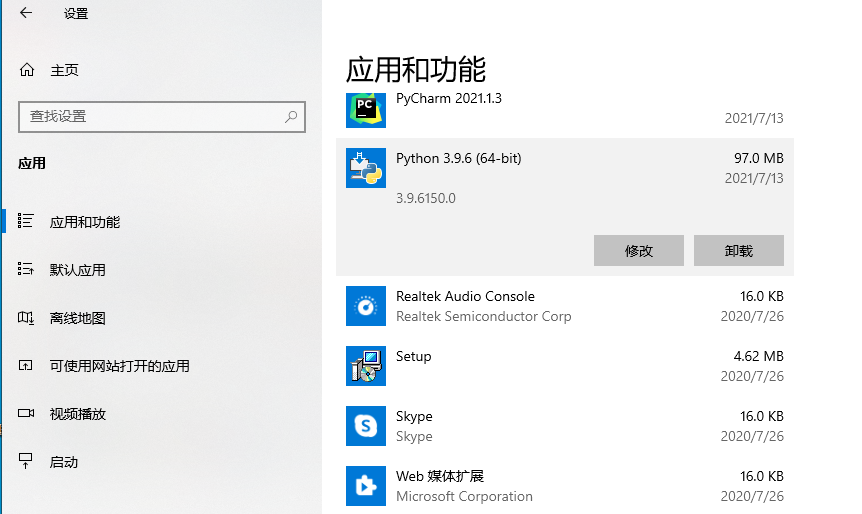The width and height of the screenshot is (862, 514).
Task: Select Web 媒体扩展 title
Action: [440, 476]
